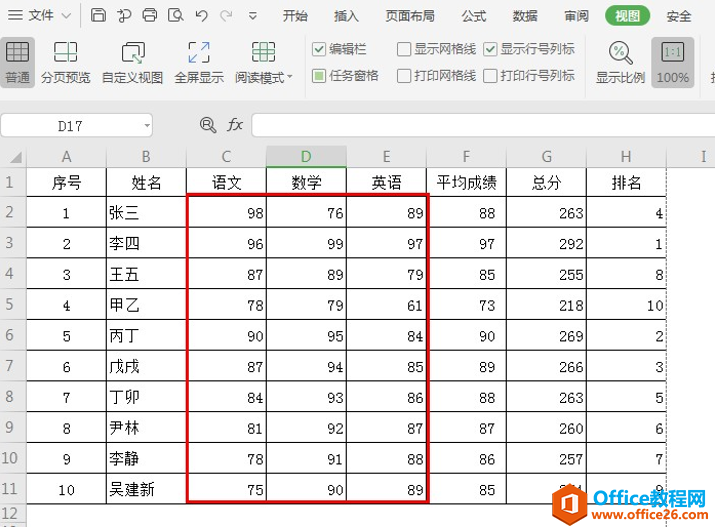Expand the quick access toolbar customize arrow

(252, 16)
